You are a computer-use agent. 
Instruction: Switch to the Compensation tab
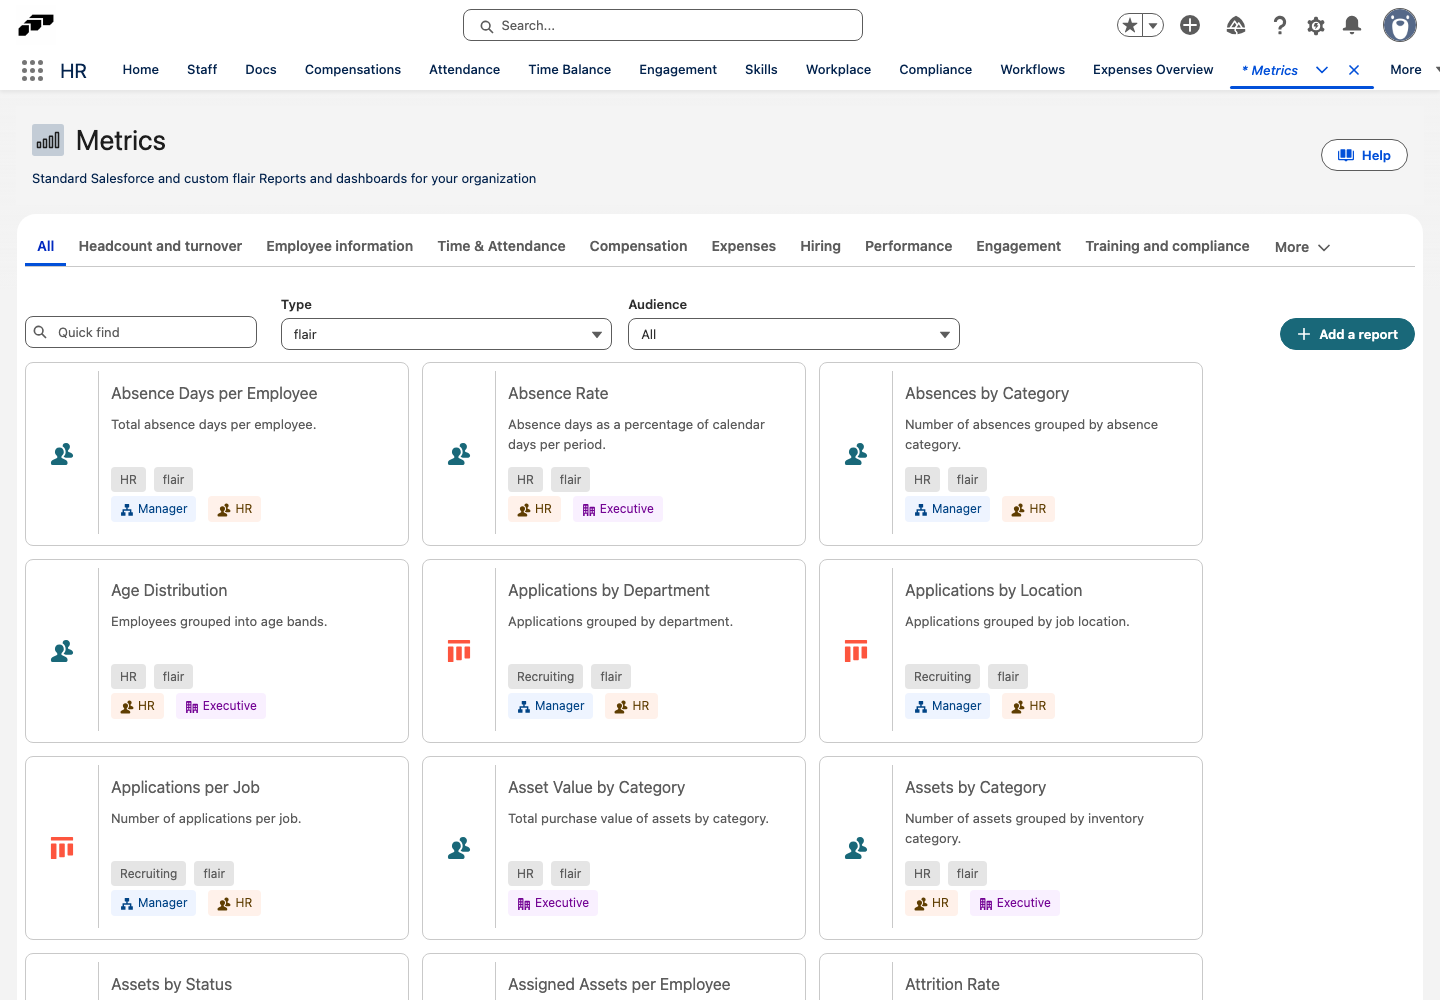point(638,246)
